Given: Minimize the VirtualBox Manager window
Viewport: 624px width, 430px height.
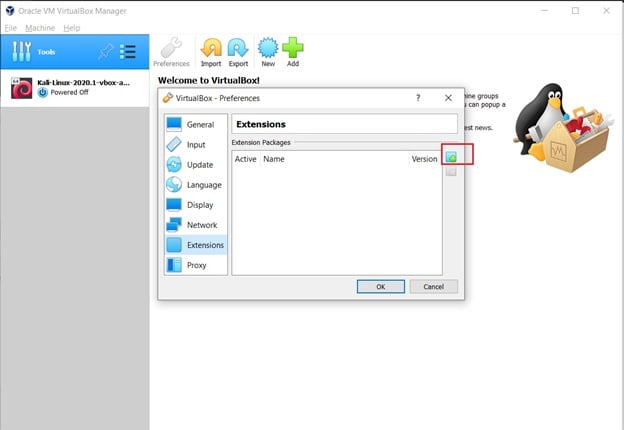Looking at the screenshot, I should pyautogui.click(x=545, y=11).
